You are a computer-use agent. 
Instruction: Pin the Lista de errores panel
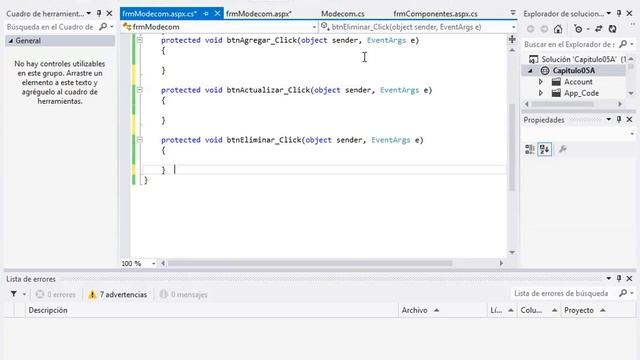pyautogui.click(x=619, y=278)
